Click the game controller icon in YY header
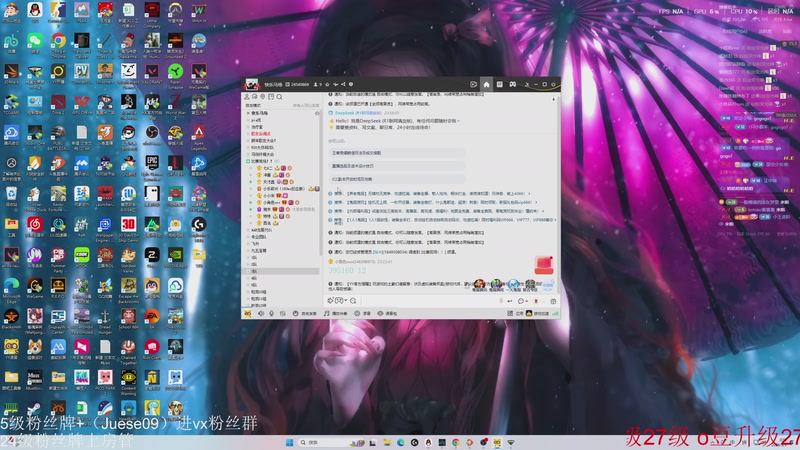The width and height of the screenshot is (800, 450). click(x=513, y=84)
